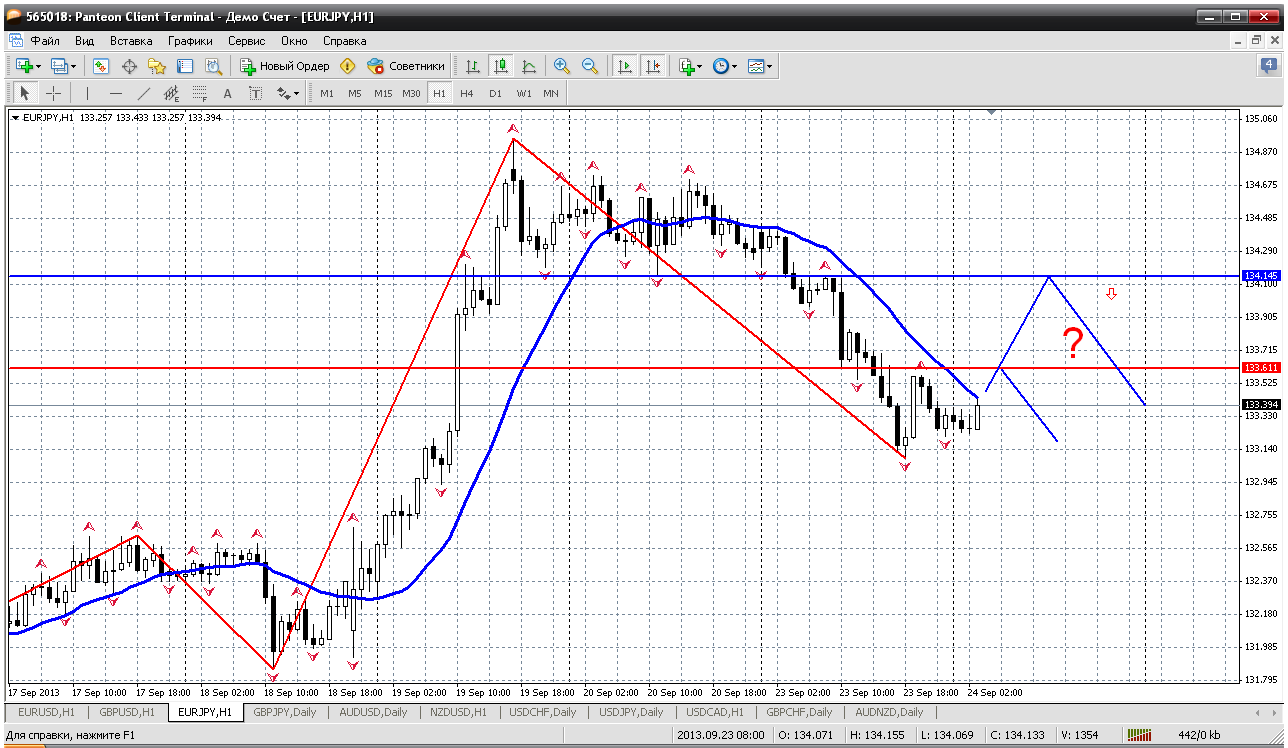
Task: Toggle the Советники expert advisors button
Action: [406, 66]
